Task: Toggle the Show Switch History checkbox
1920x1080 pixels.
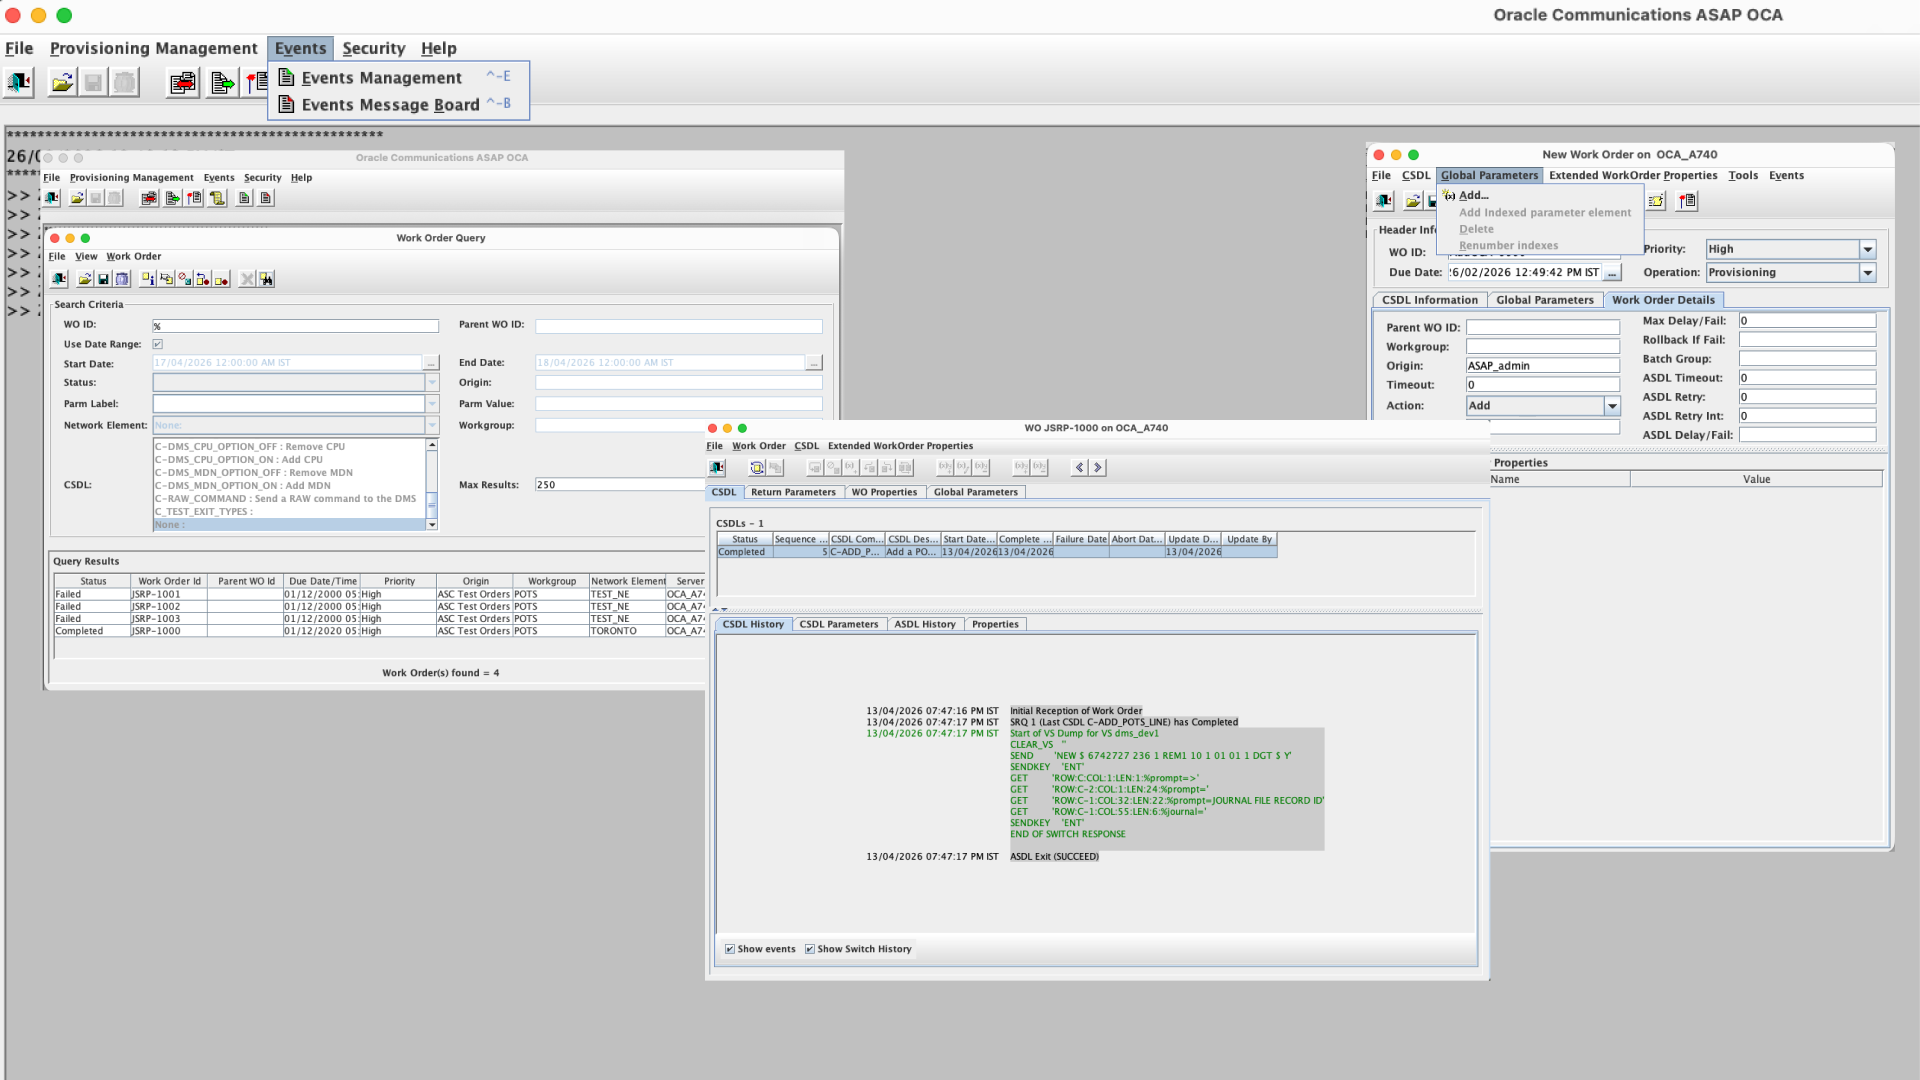Action: click(x=810, y=949)
